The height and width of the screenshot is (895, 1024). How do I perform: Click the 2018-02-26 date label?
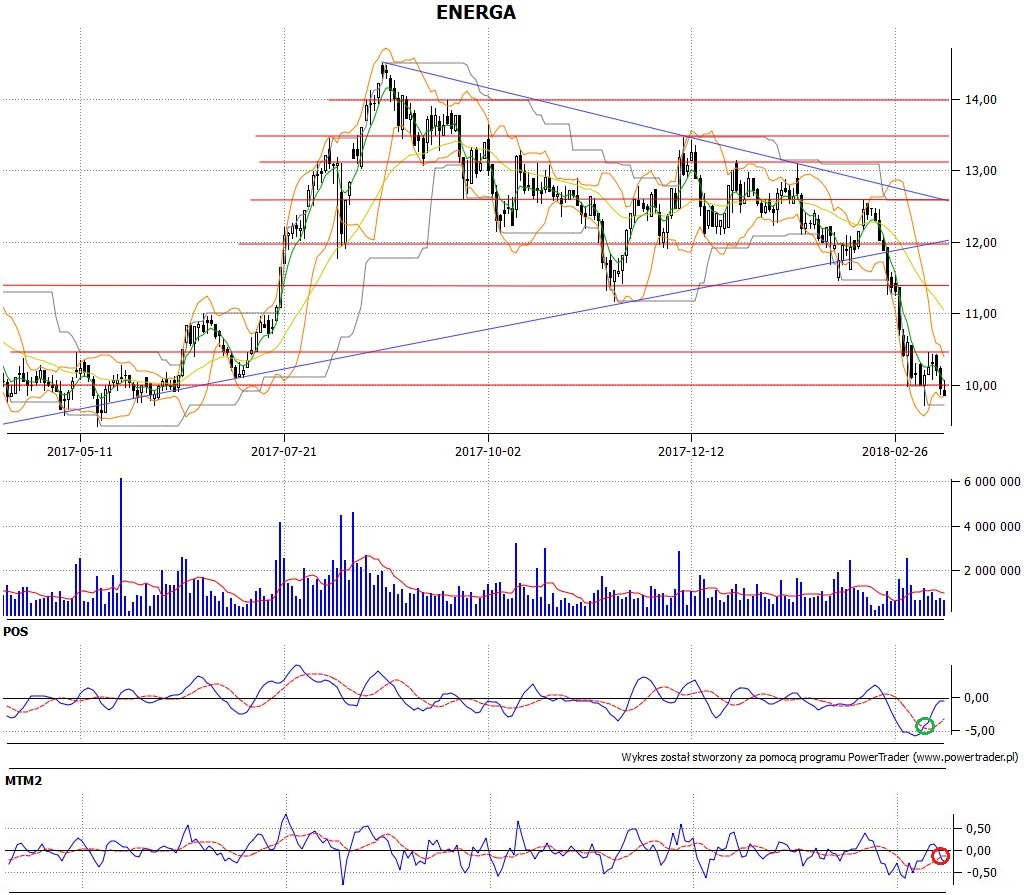point(895,451)
